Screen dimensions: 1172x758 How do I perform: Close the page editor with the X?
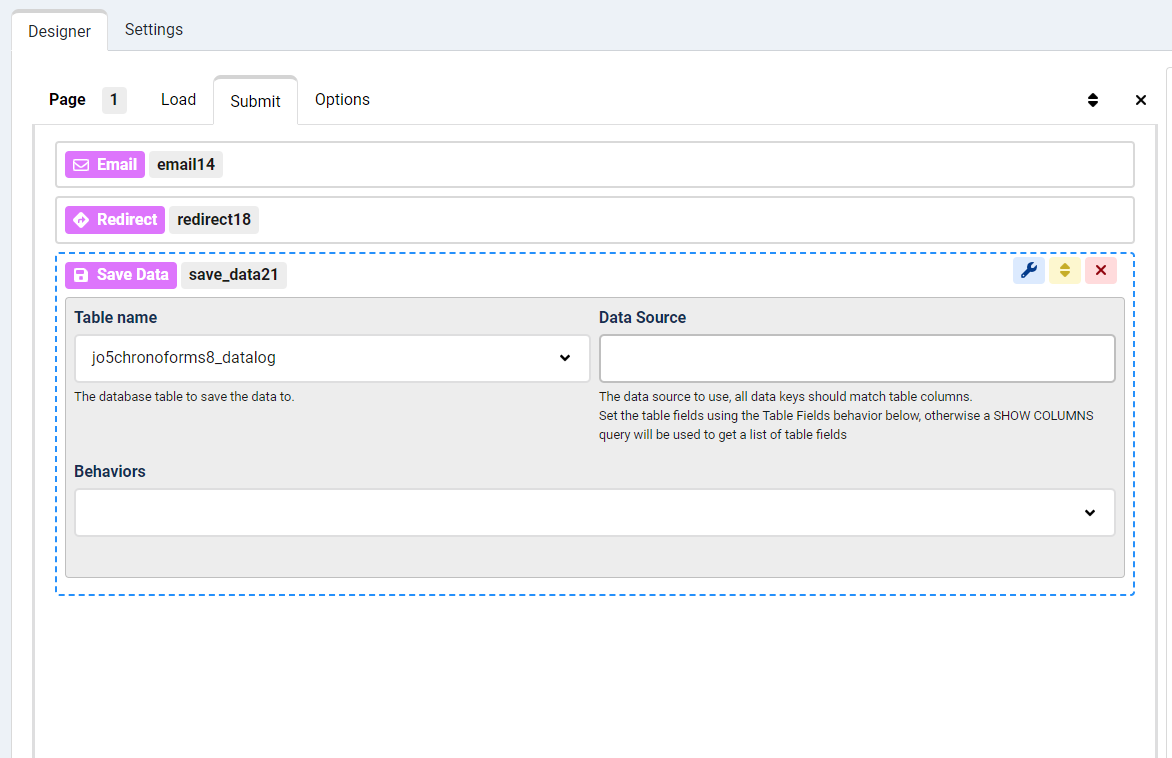click(1140, 100)
